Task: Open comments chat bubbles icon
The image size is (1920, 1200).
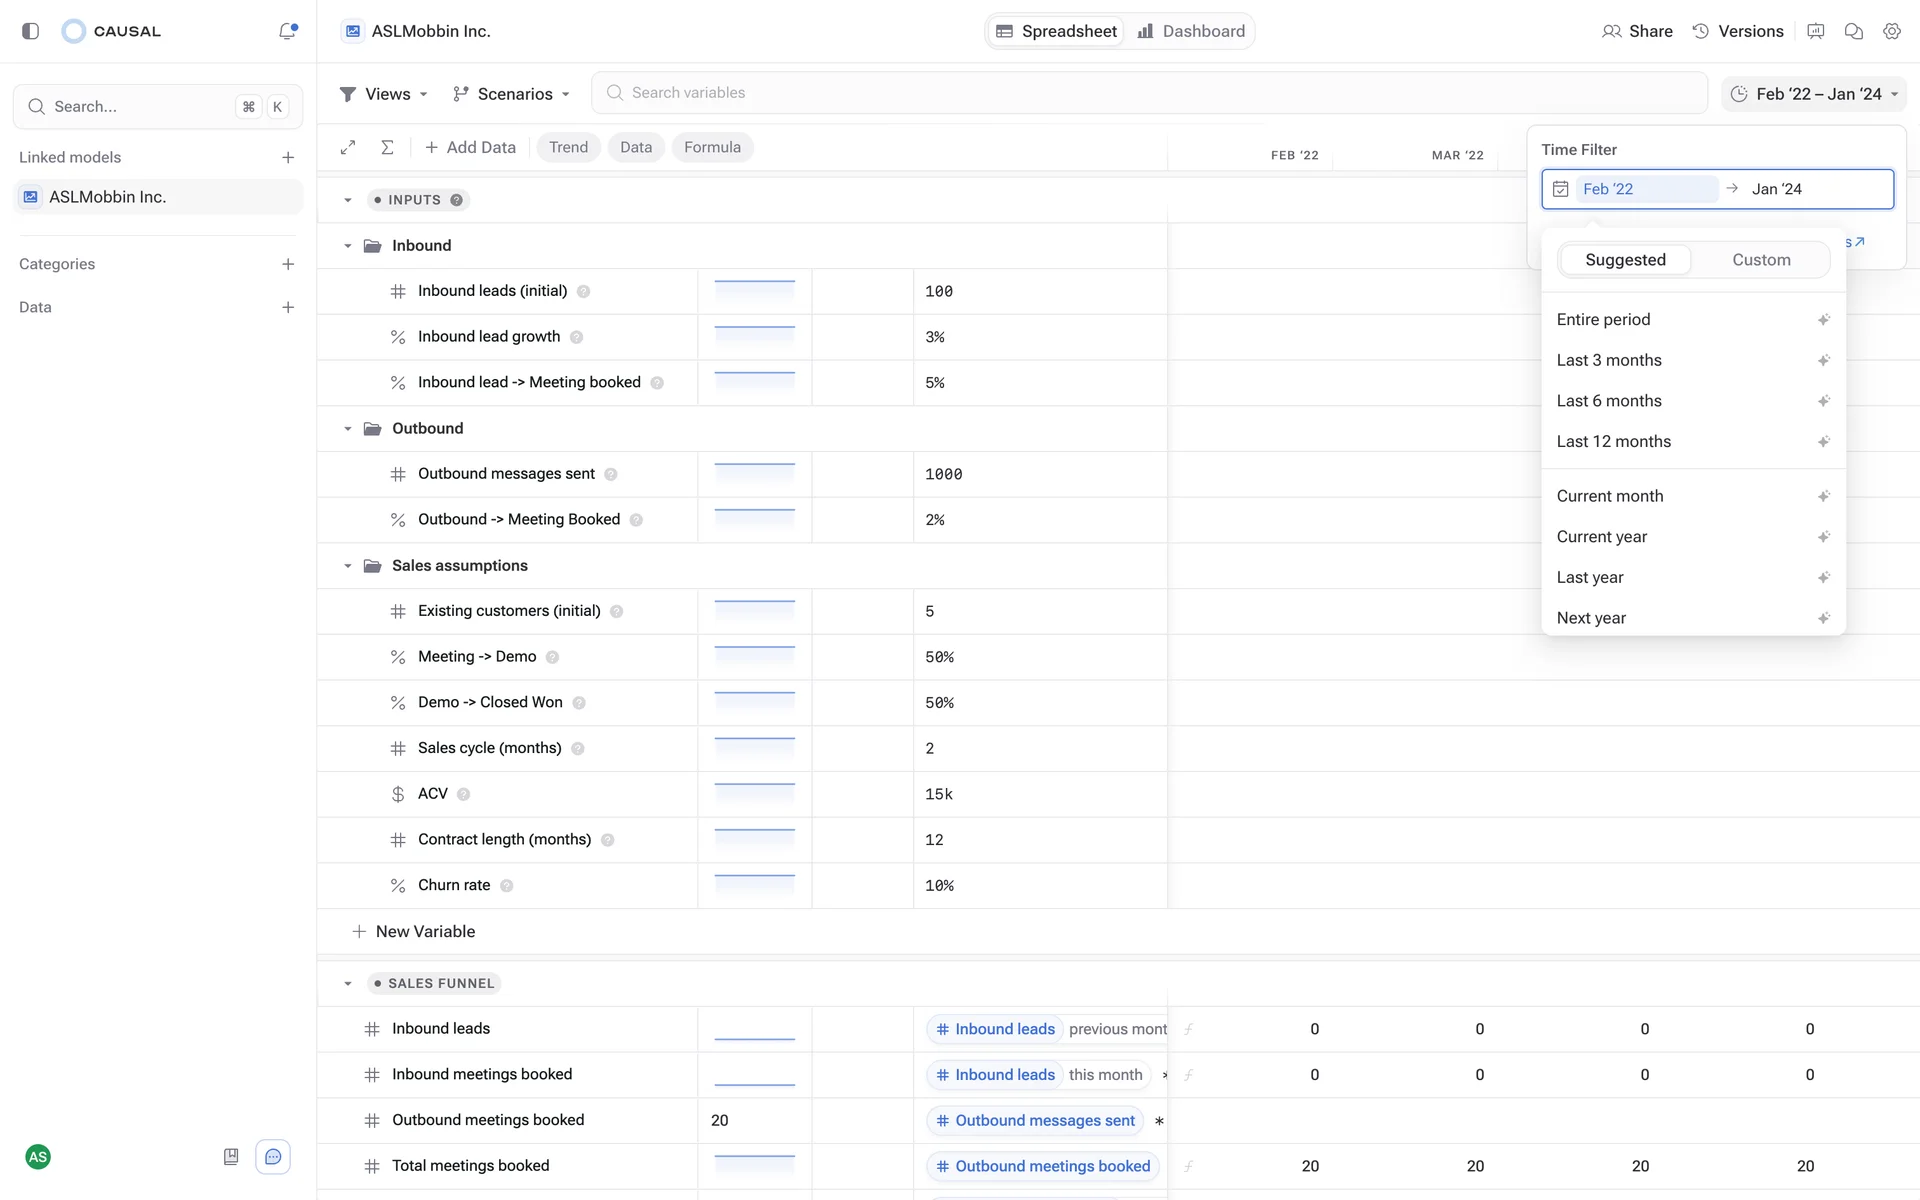Action: [x=1853, y=31]
